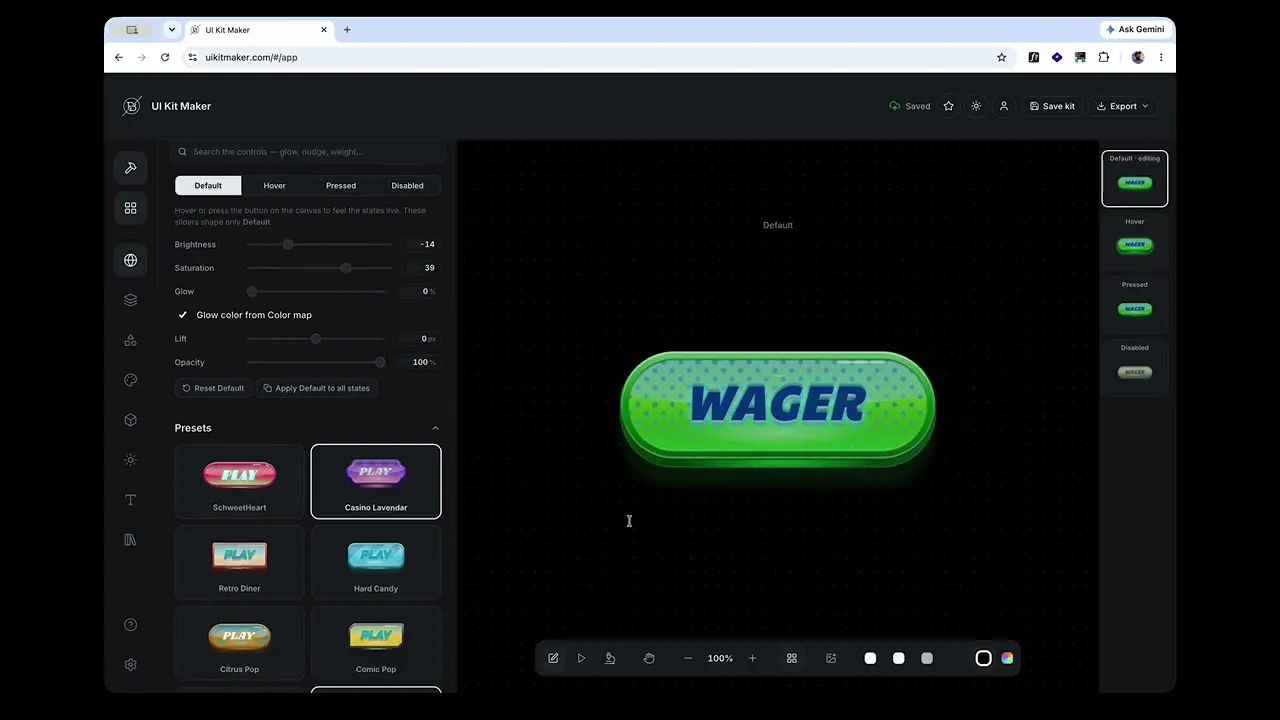Open the Chrome tab search dropdown arrow
Screen dimensions: 1280x720
click(x=171, y=30)
